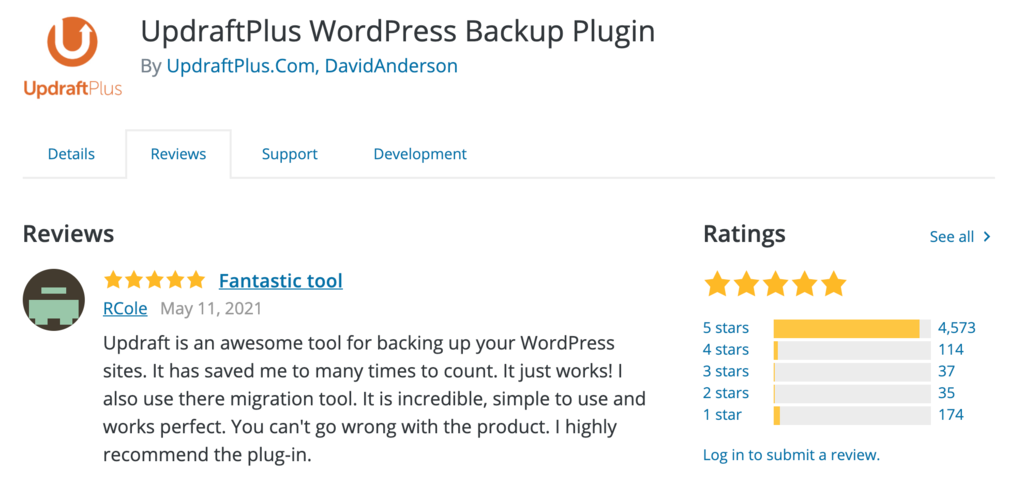Visit DavidAnderson's author profile
Screen dimensions: 1024x486
[391, 66]
